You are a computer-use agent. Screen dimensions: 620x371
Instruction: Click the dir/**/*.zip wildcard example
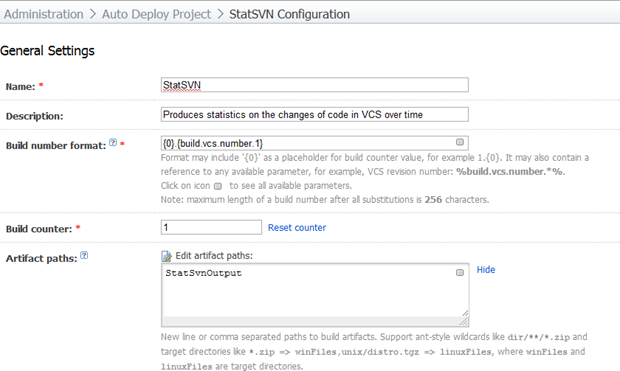pos(539,337)
